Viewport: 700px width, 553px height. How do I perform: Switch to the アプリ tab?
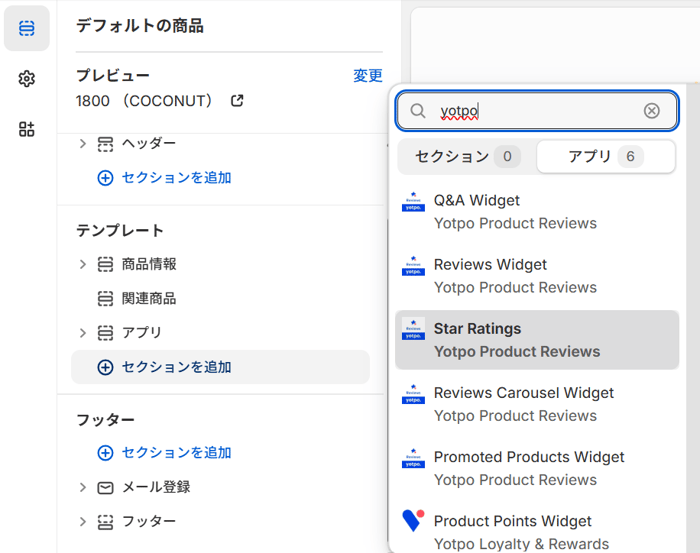click(606, 157)
